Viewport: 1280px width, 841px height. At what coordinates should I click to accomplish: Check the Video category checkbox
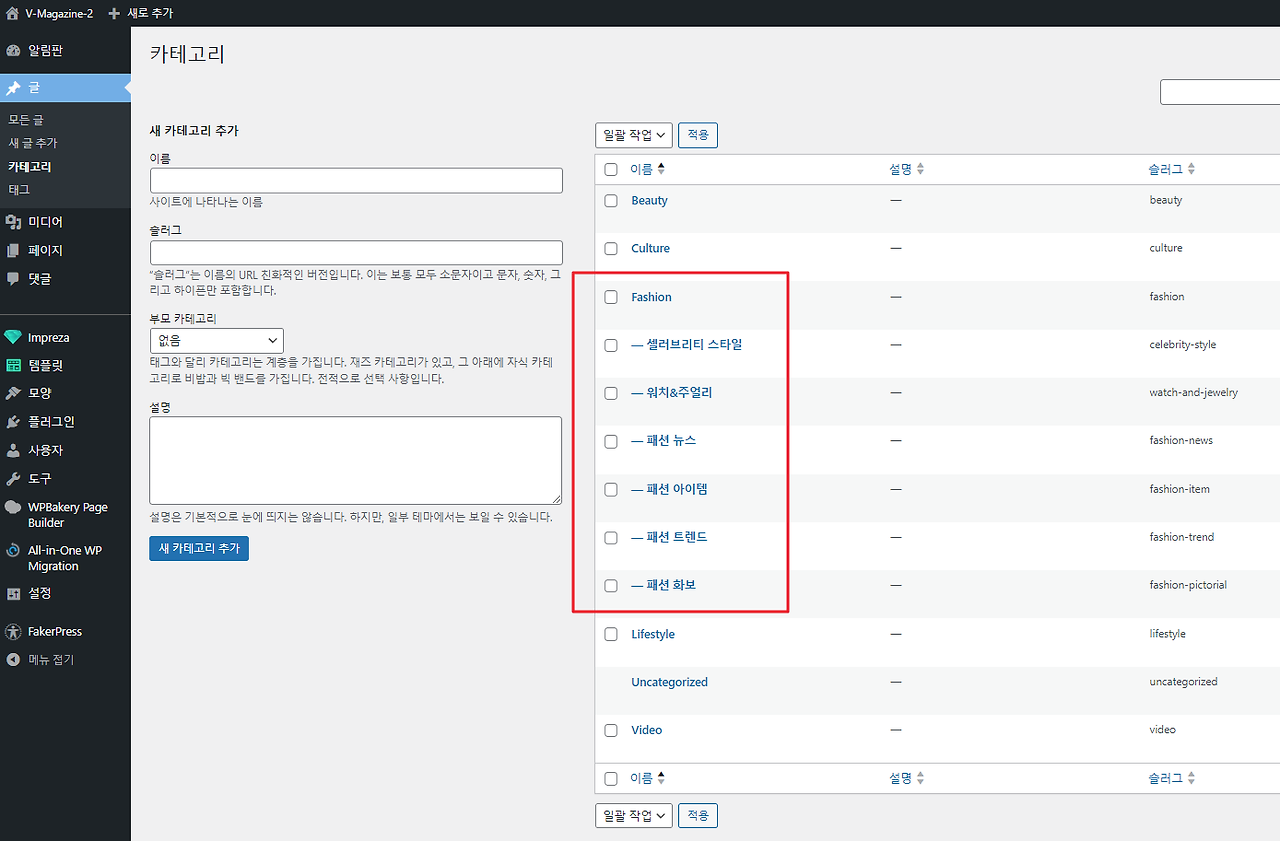pyautogui.click(x=611, y=730)
